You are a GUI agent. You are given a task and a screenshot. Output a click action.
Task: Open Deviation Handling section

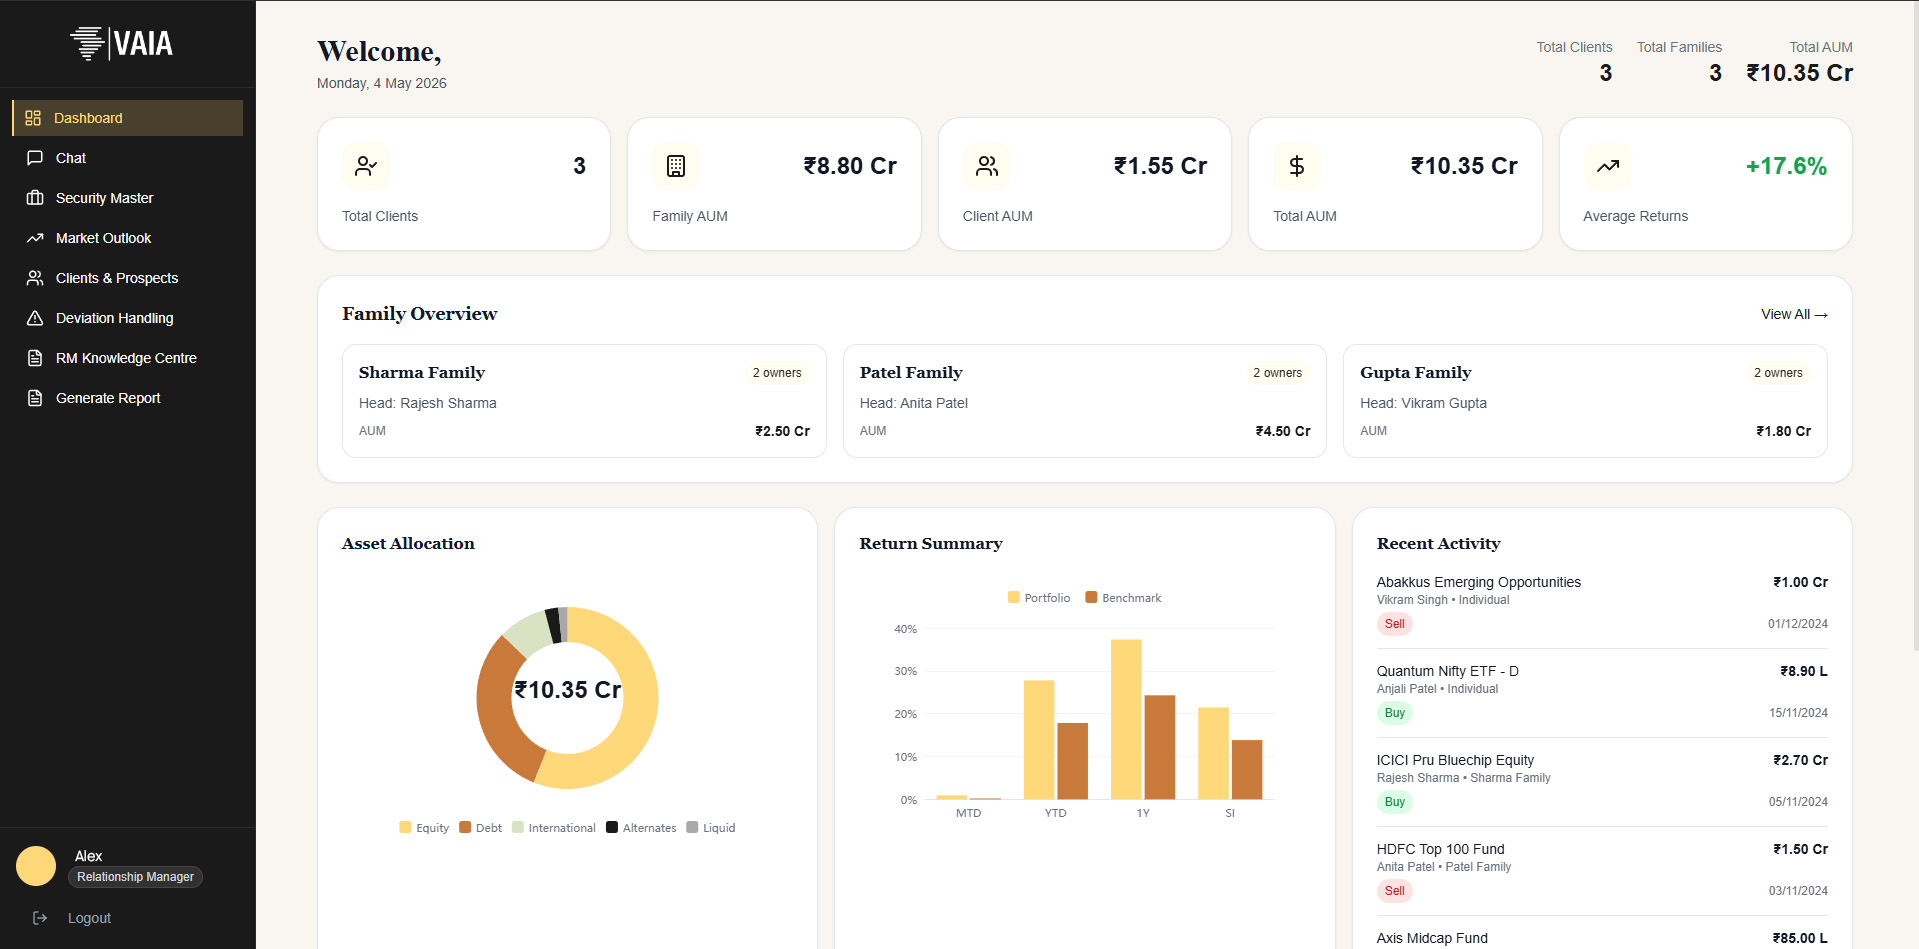[x=128, y=318]
